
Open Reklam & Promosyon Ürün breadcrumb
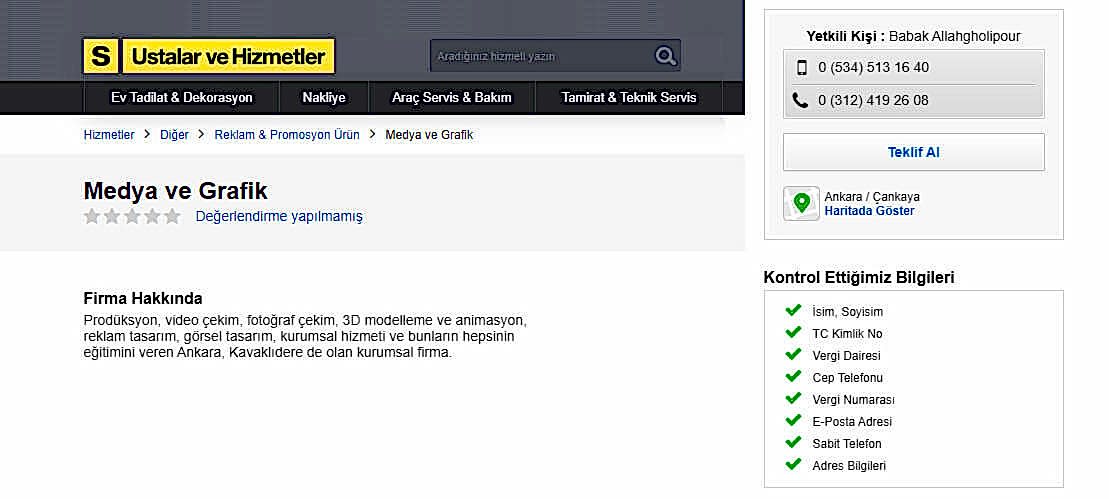(287, 135)
